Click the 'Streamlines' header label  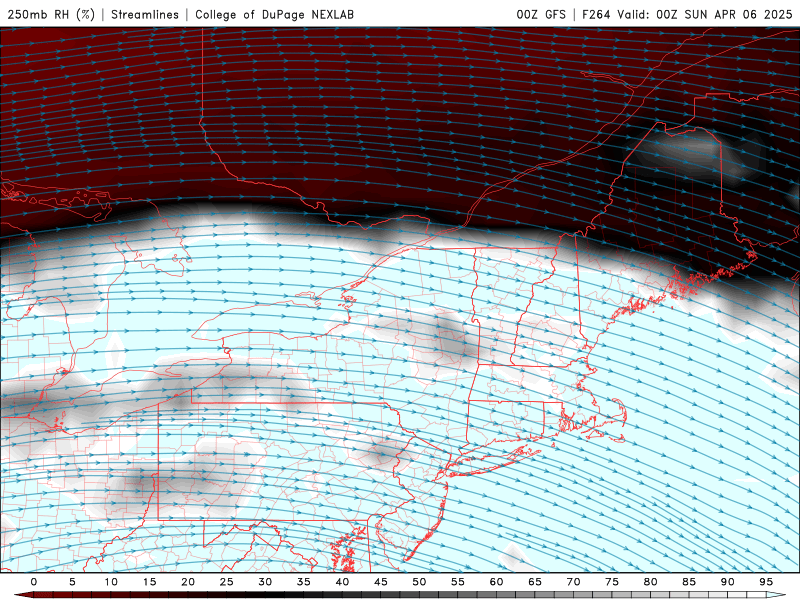tap(145, 14)
